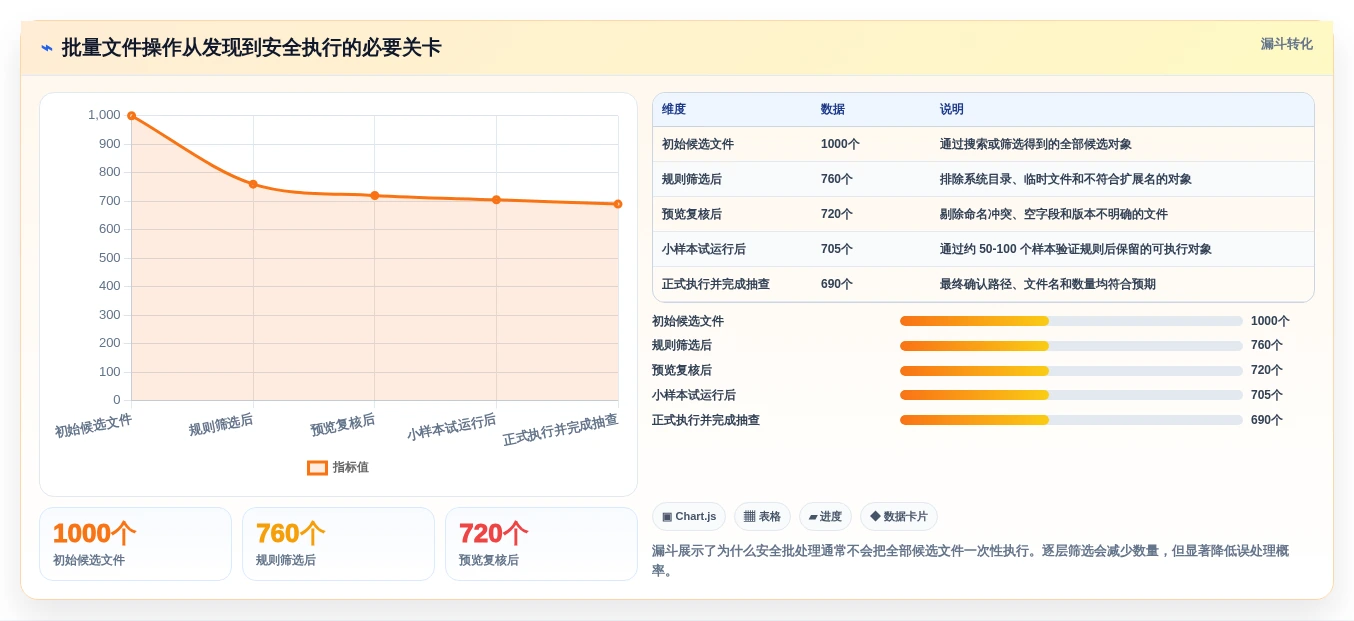The height and width of the screenshot is (621, 1354).
Task: Click the description starting with 通过约 50-100
Action: coord(1078,249)
